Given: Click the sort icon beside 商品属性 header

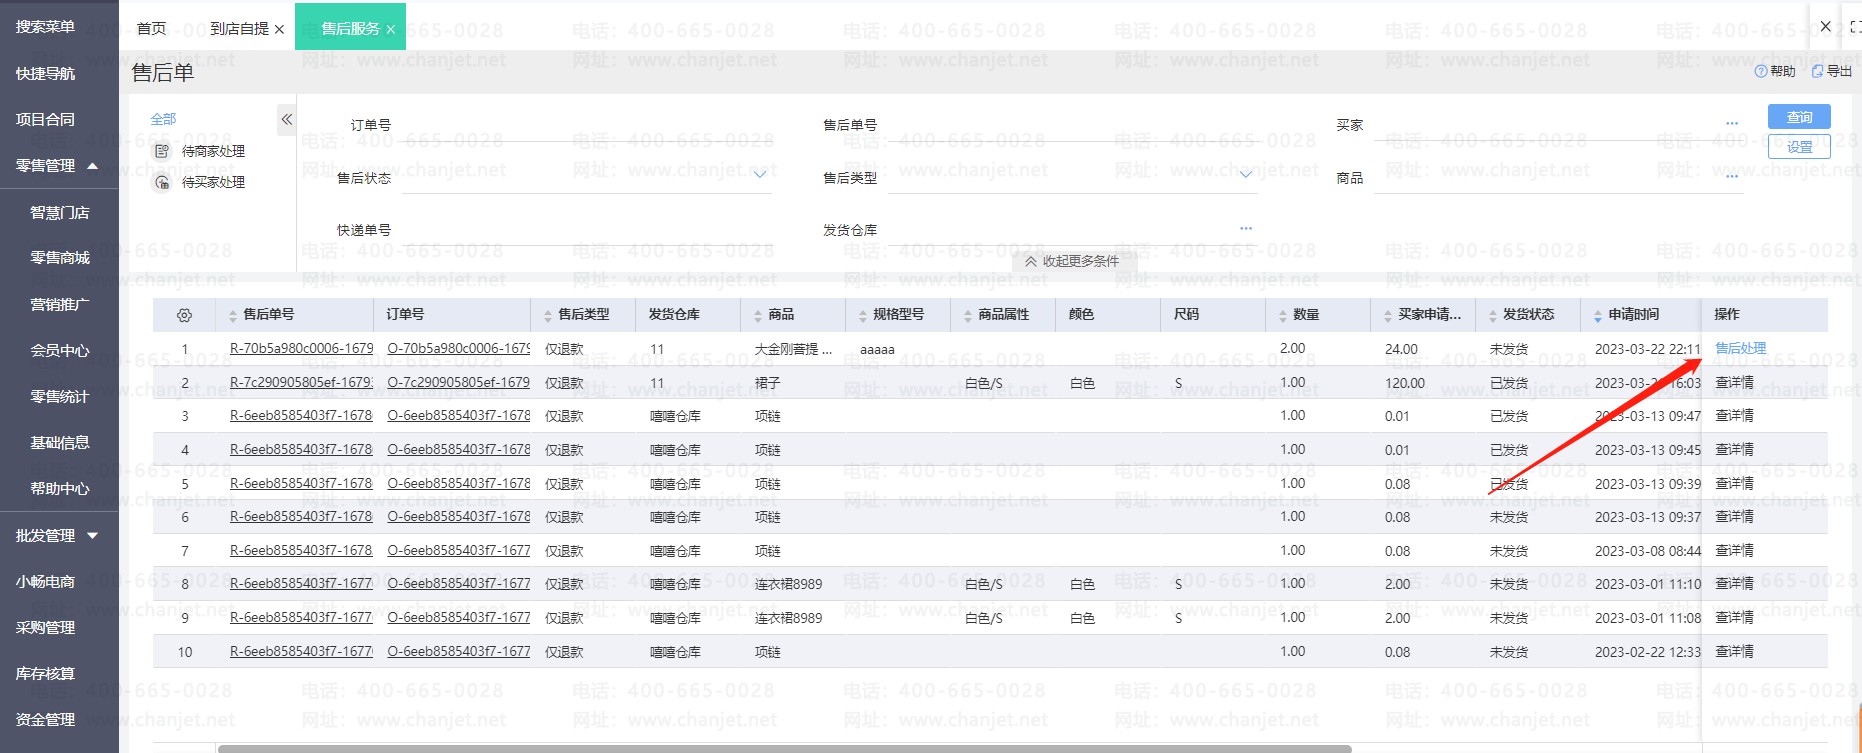Looking at the screenshot, I should 968,316.
